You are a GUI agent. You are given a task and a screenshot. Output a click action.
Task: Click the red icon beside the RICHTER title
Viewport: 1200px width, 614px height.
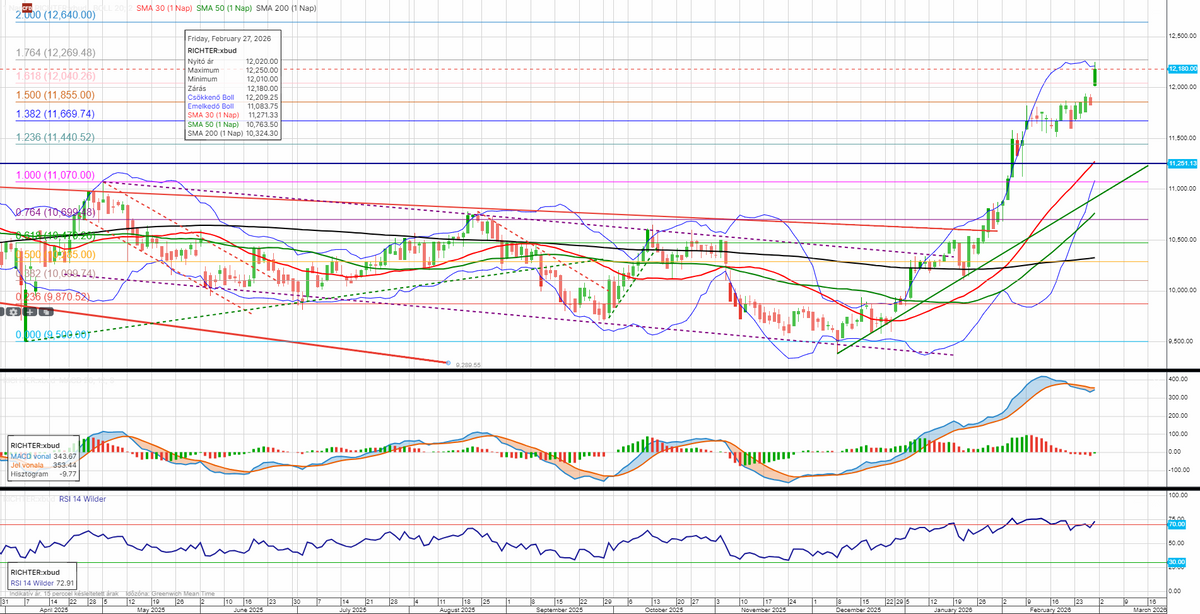click(x=28, y=6)
